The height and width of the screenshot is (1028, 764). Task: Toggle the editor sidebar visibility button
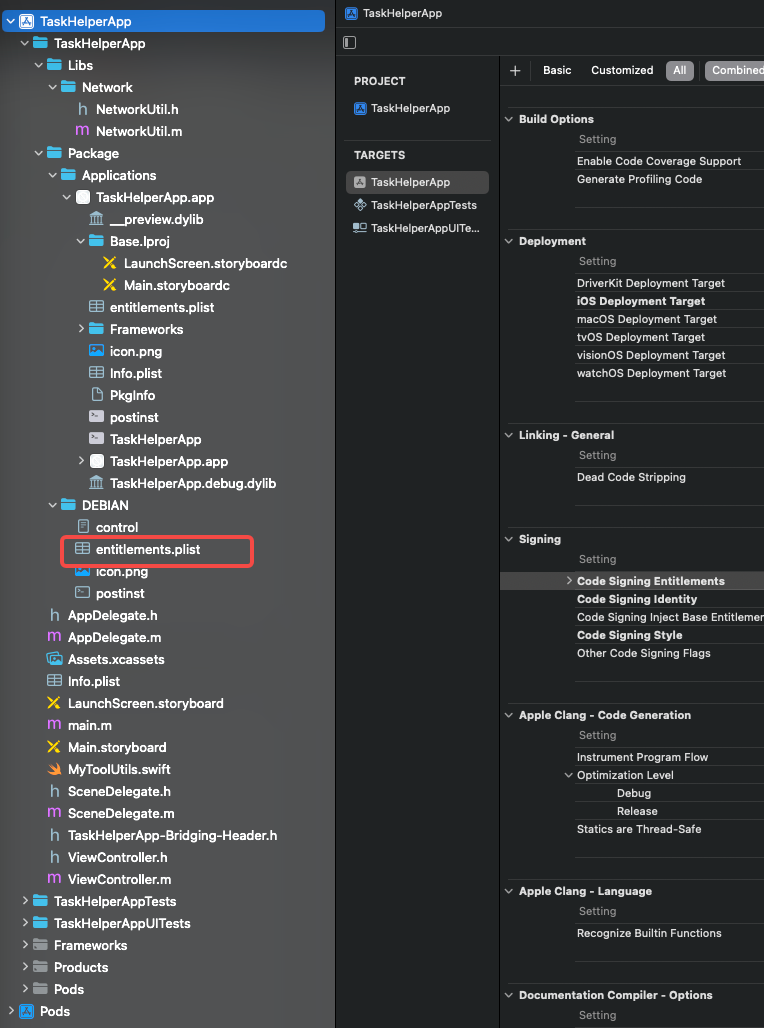349,42
